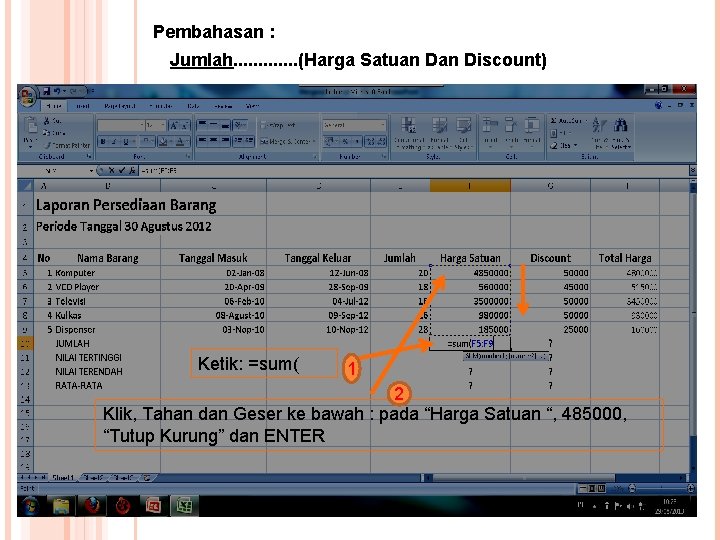Toggle Italic formatting
The image size is (720, 540).
pyautogui.click(x=114, y=142)
